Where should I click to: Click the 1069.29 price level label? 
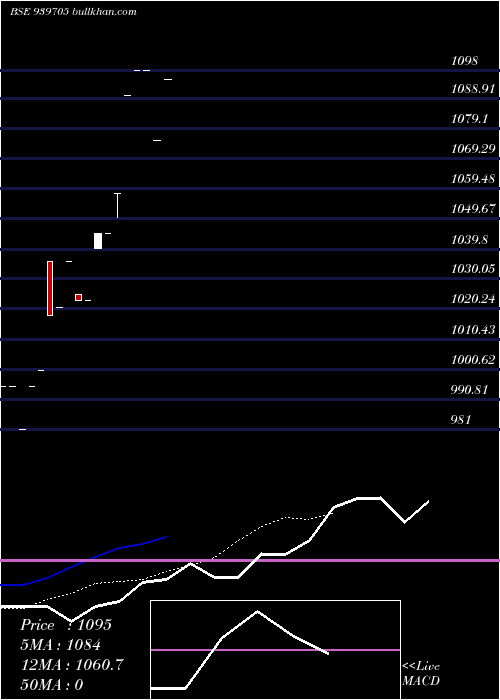point(473,149)
